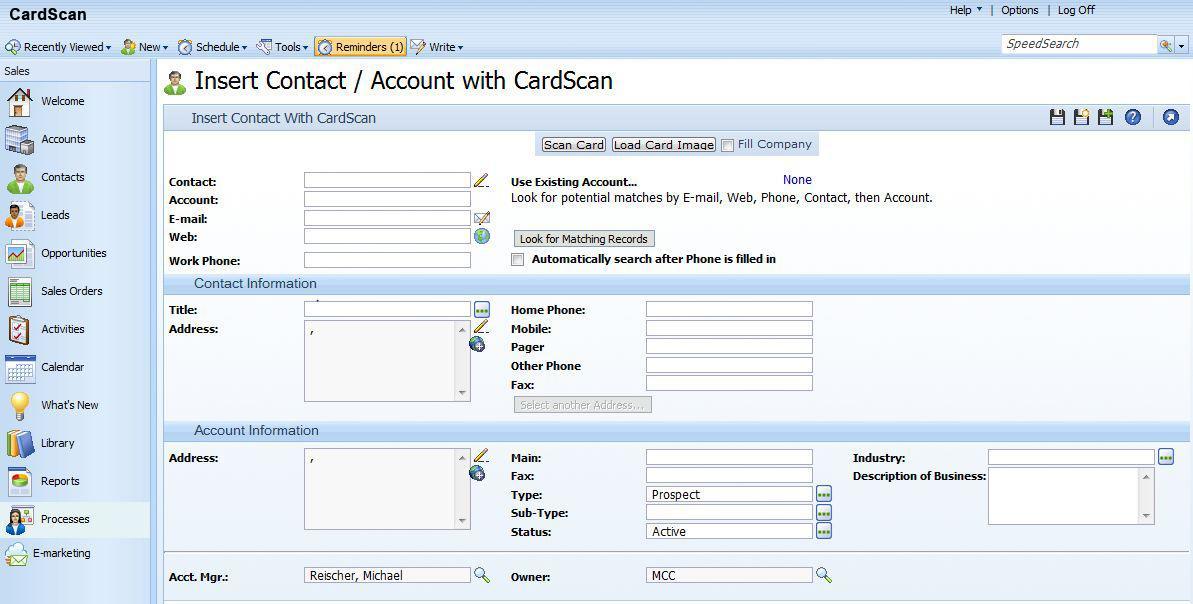Click the SpeedSearch find icon

(x=1165, y=45)
